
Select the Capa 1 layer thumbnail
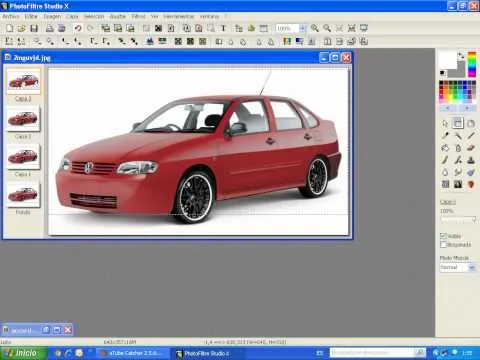23,157
